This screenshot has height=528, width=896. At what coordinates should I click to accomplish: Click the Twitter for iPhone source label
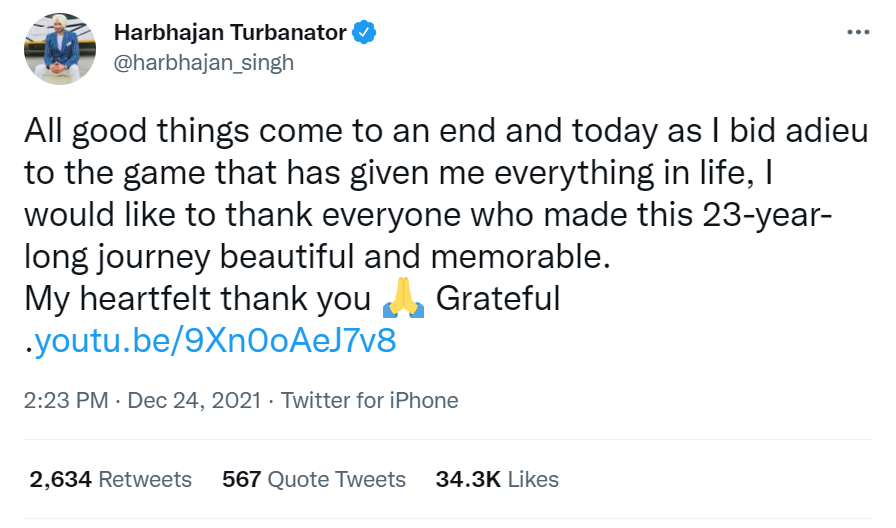[x=370, y=401]
